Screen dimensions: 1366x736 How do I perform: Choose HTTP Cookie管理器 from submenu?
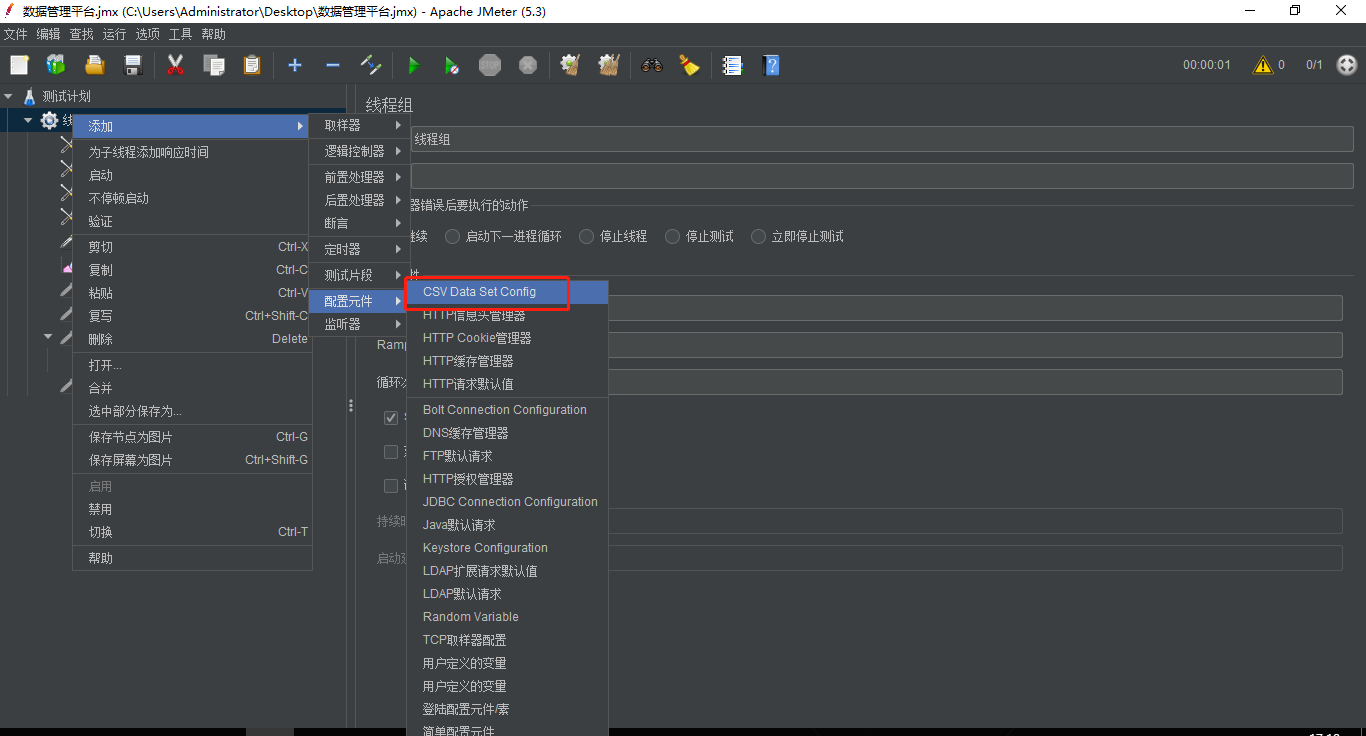pos(508,338)
